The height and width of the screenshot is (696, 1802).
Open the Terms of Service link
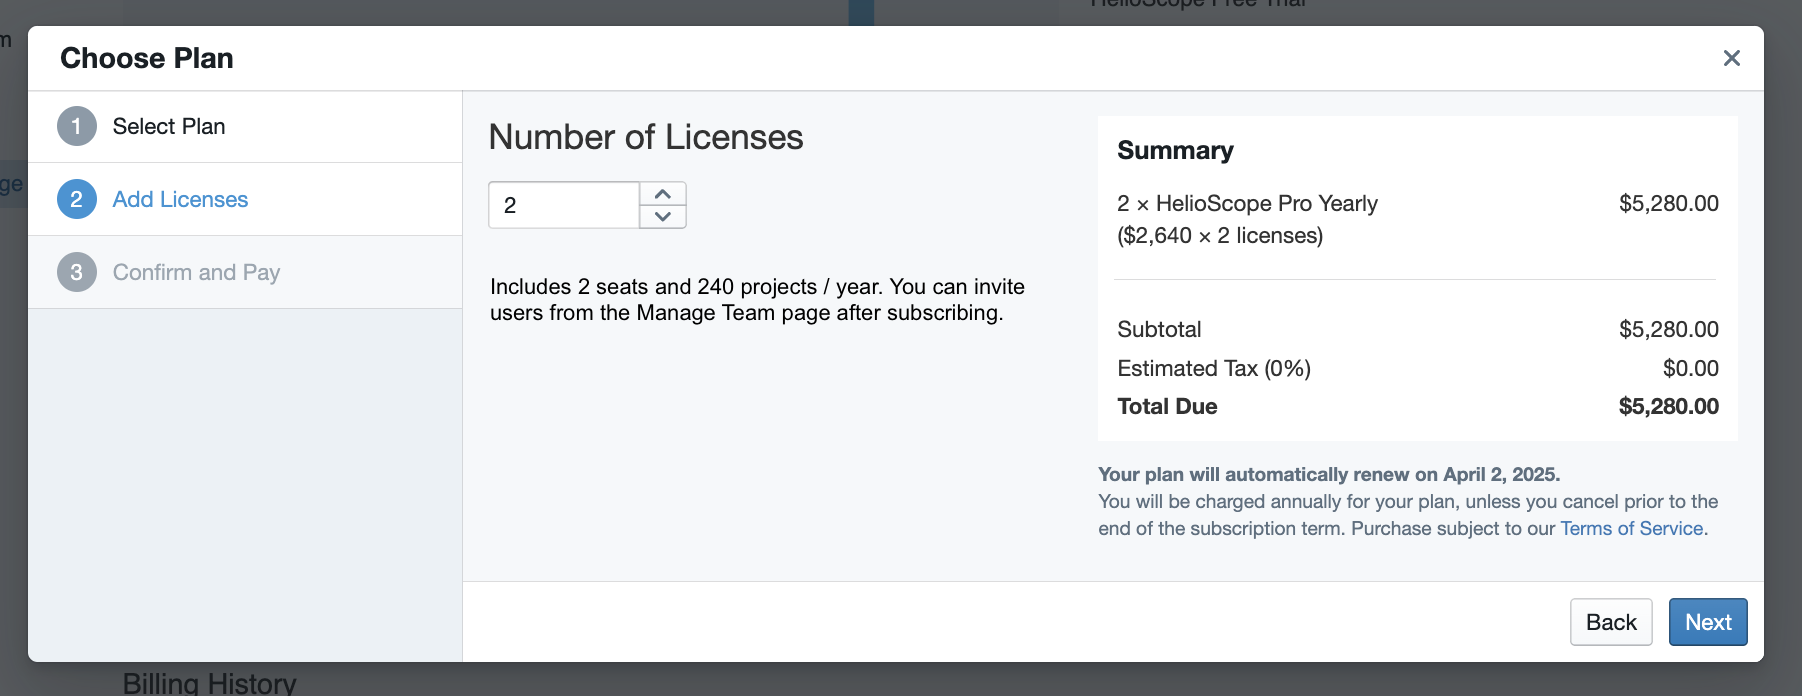[1632, 528]
